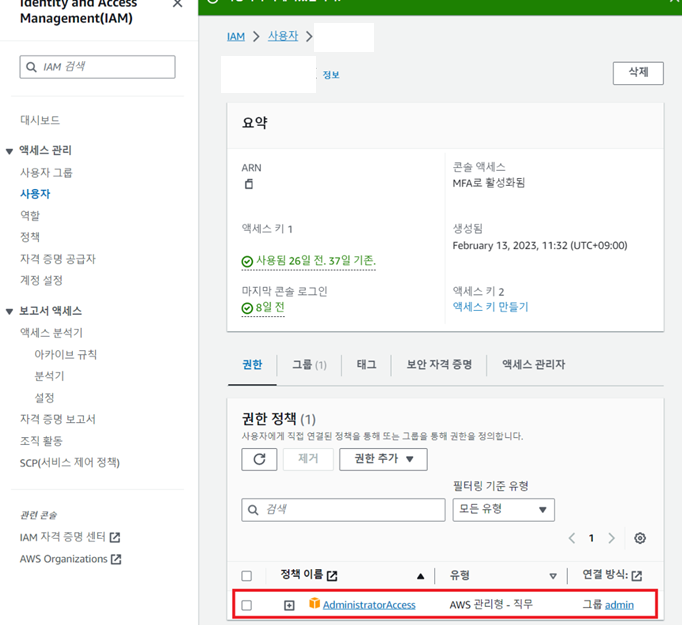Click the IAM search input field

[x=97, y=67]
